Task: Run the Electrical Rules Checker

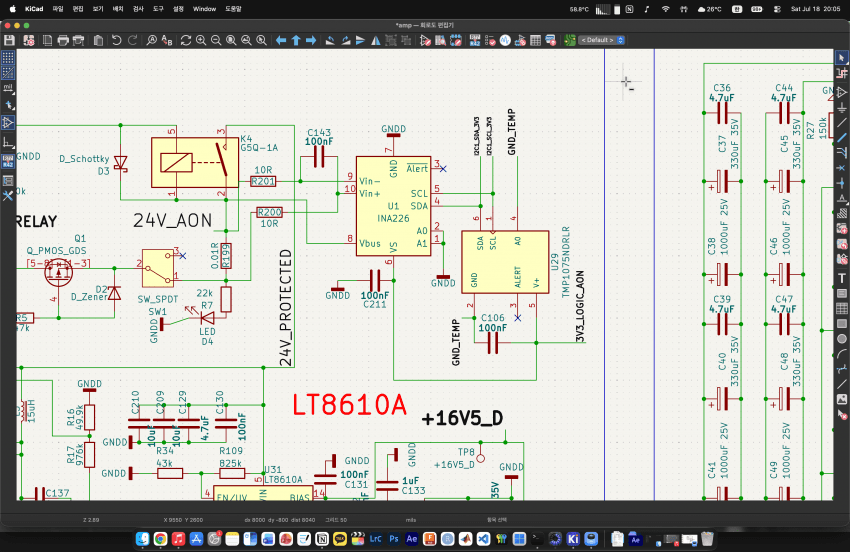Action: [490, 40]
